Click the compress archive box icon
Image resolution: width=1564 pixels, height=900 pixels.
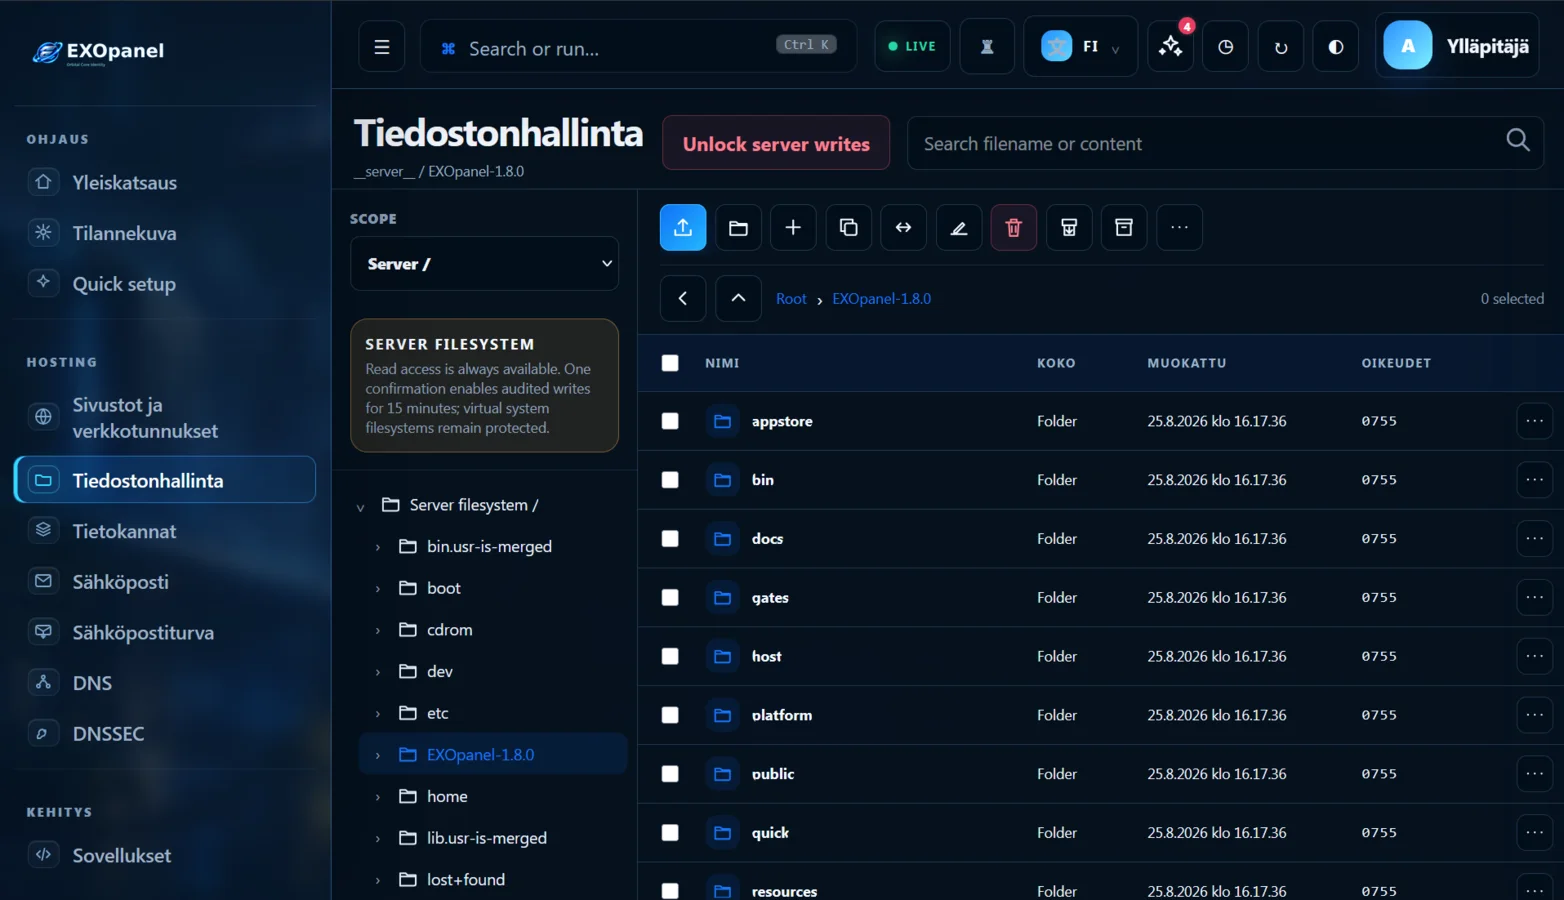click(1124, 227)
